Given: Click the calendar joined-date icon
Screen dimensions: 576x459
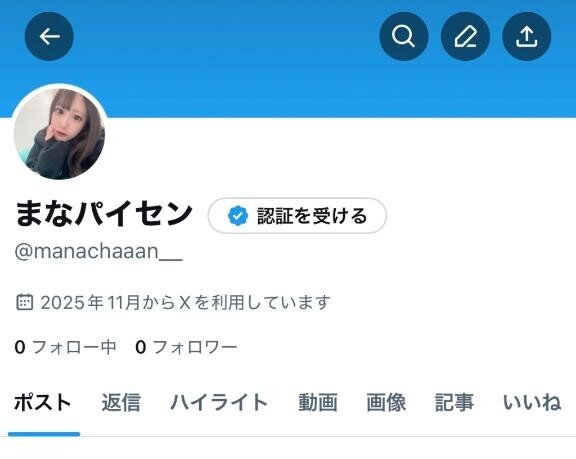Looking at the screenshot, I should click(x=25, y=302).
